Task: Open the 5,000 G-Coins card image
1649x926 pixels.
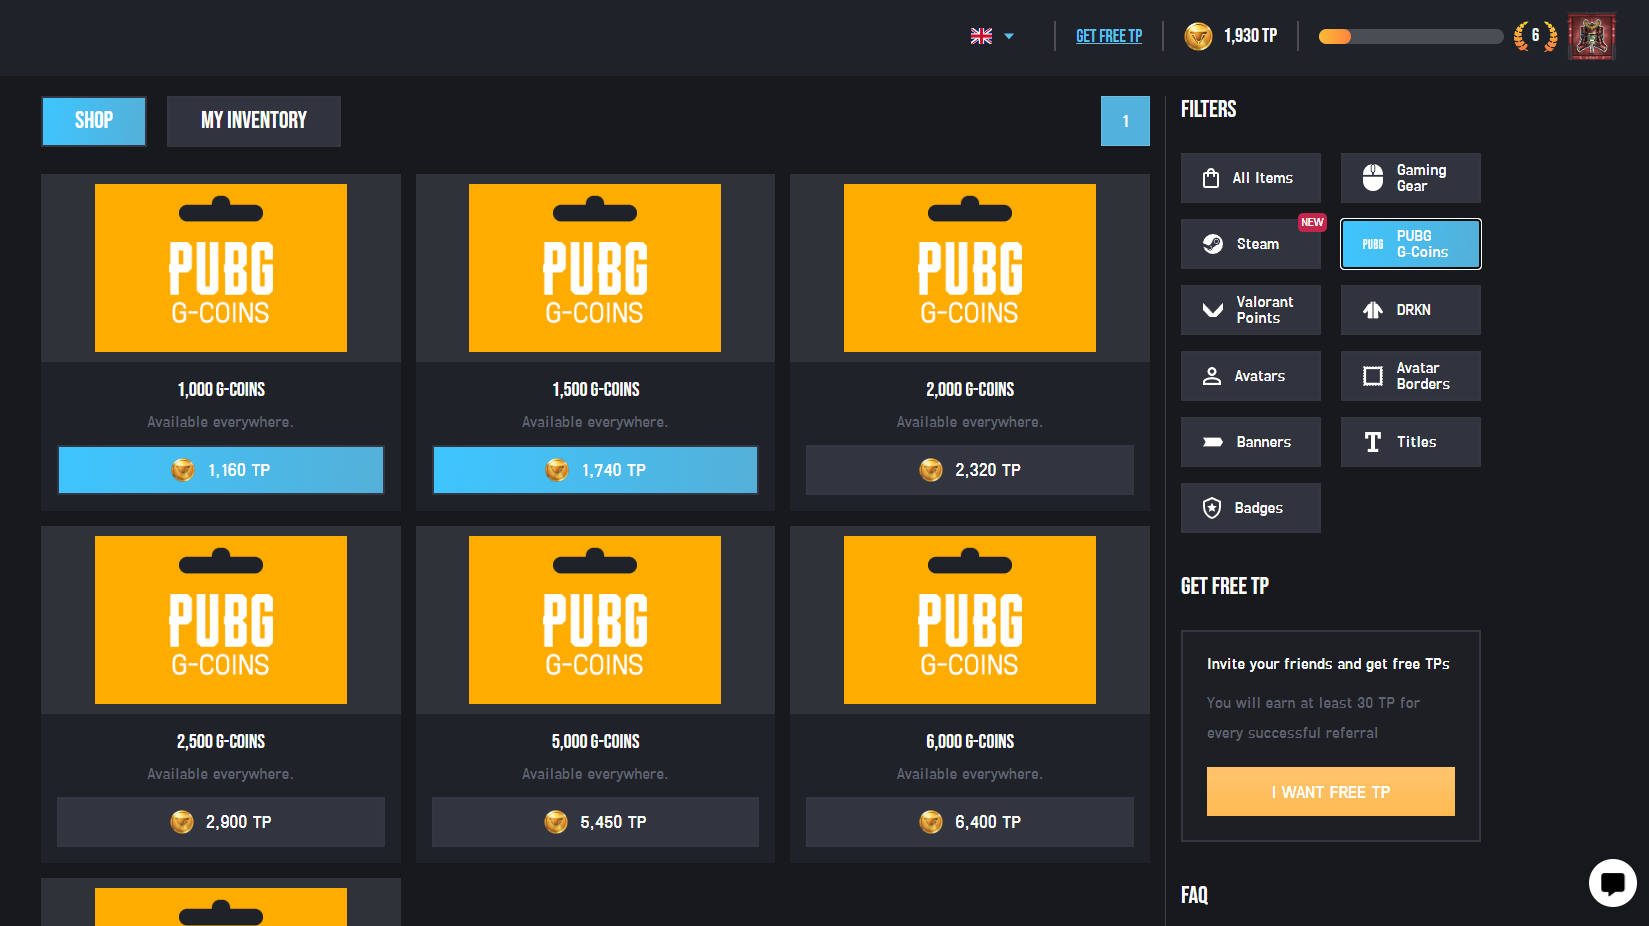Action: pos(595,620)
